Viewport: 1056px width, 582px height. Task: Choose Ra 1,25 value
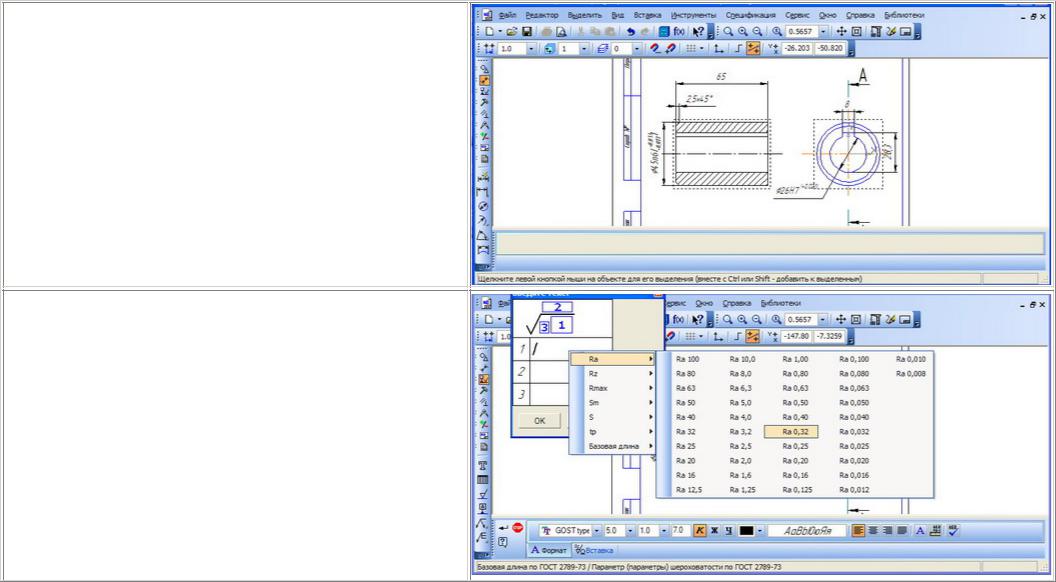click(x=742, y=490)
